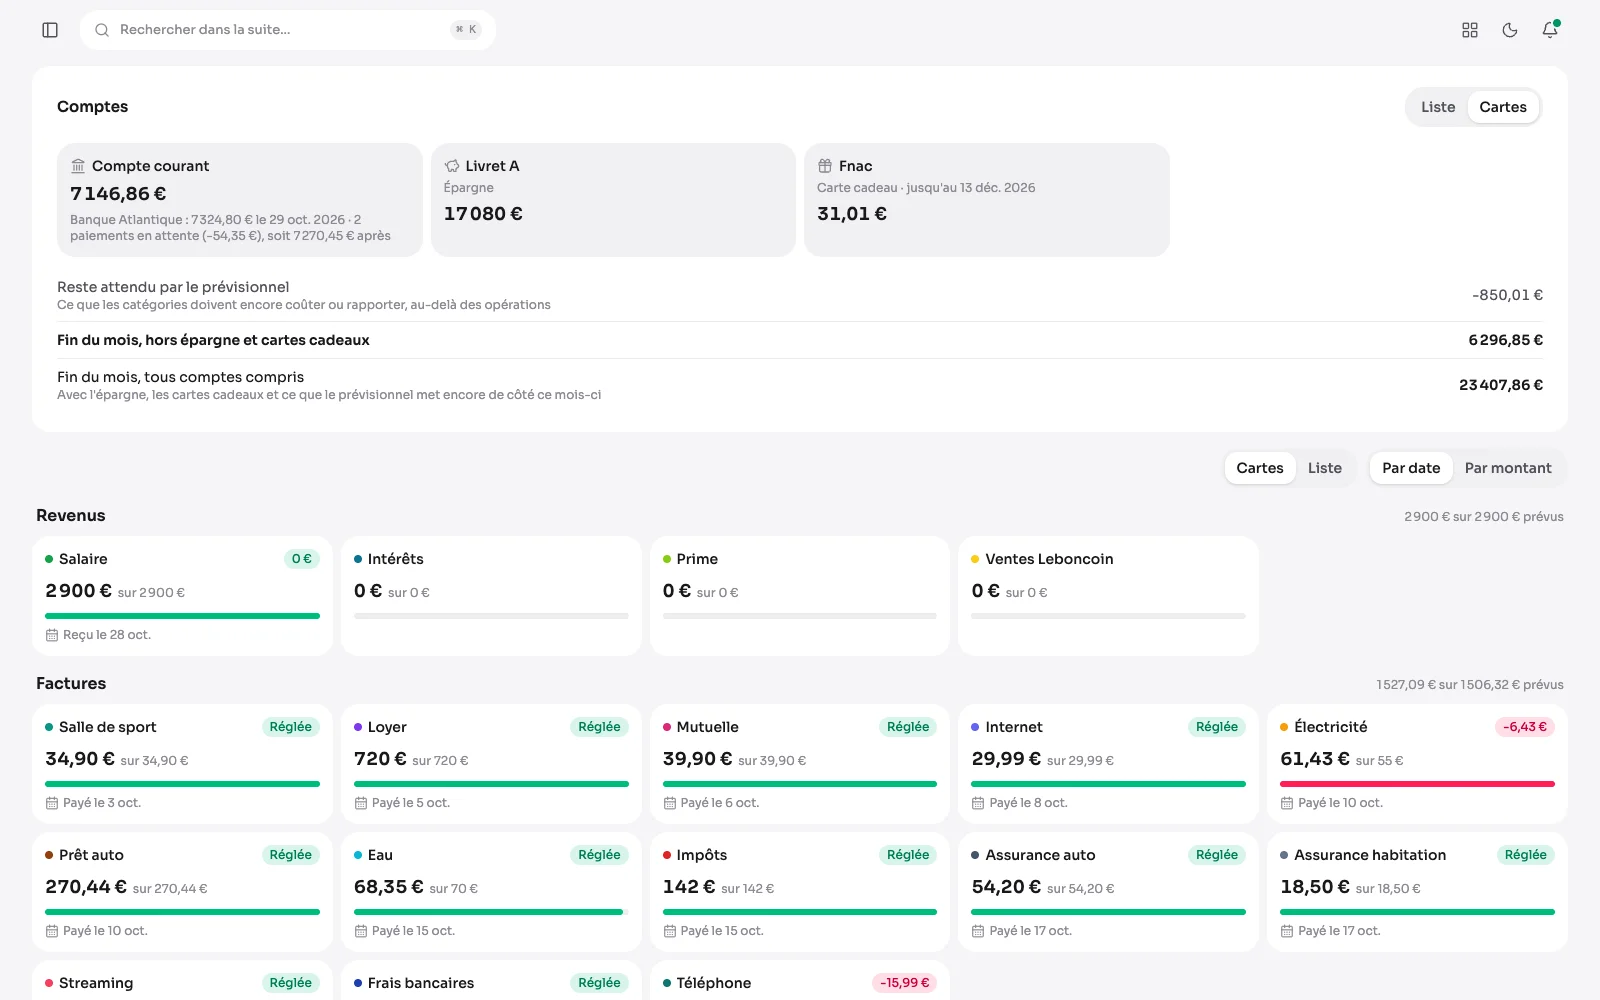1600x1000 pixels.
Task: Open the Mutuelle bill card
Action: pyautogui.click(x=800, y=764)
